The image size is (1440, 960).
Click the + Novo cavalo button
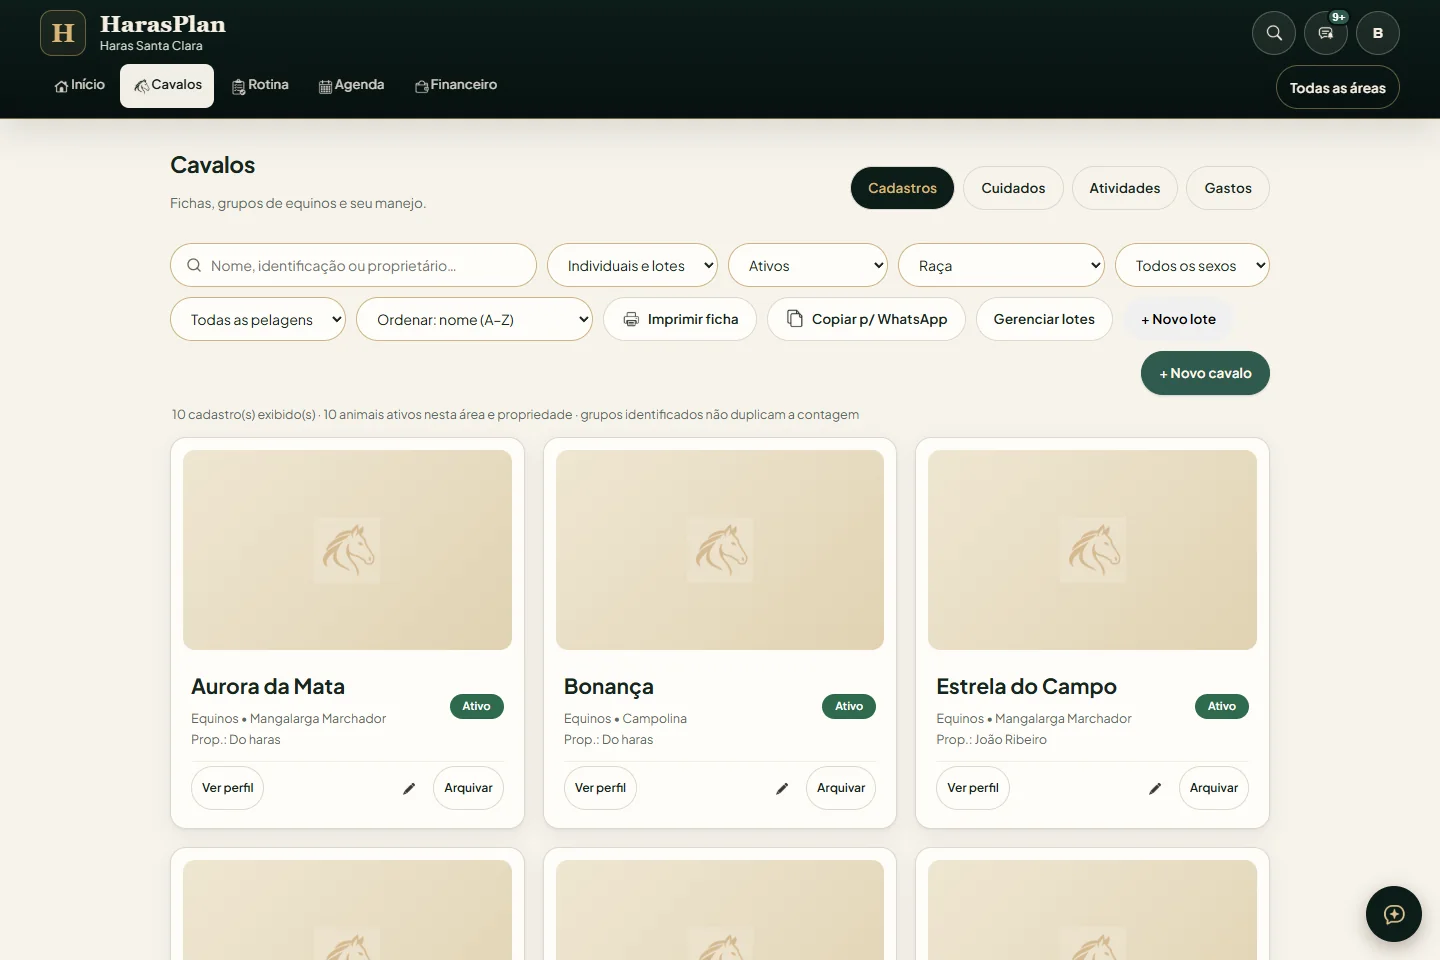pyautogui.click(x=1205, y=373)
